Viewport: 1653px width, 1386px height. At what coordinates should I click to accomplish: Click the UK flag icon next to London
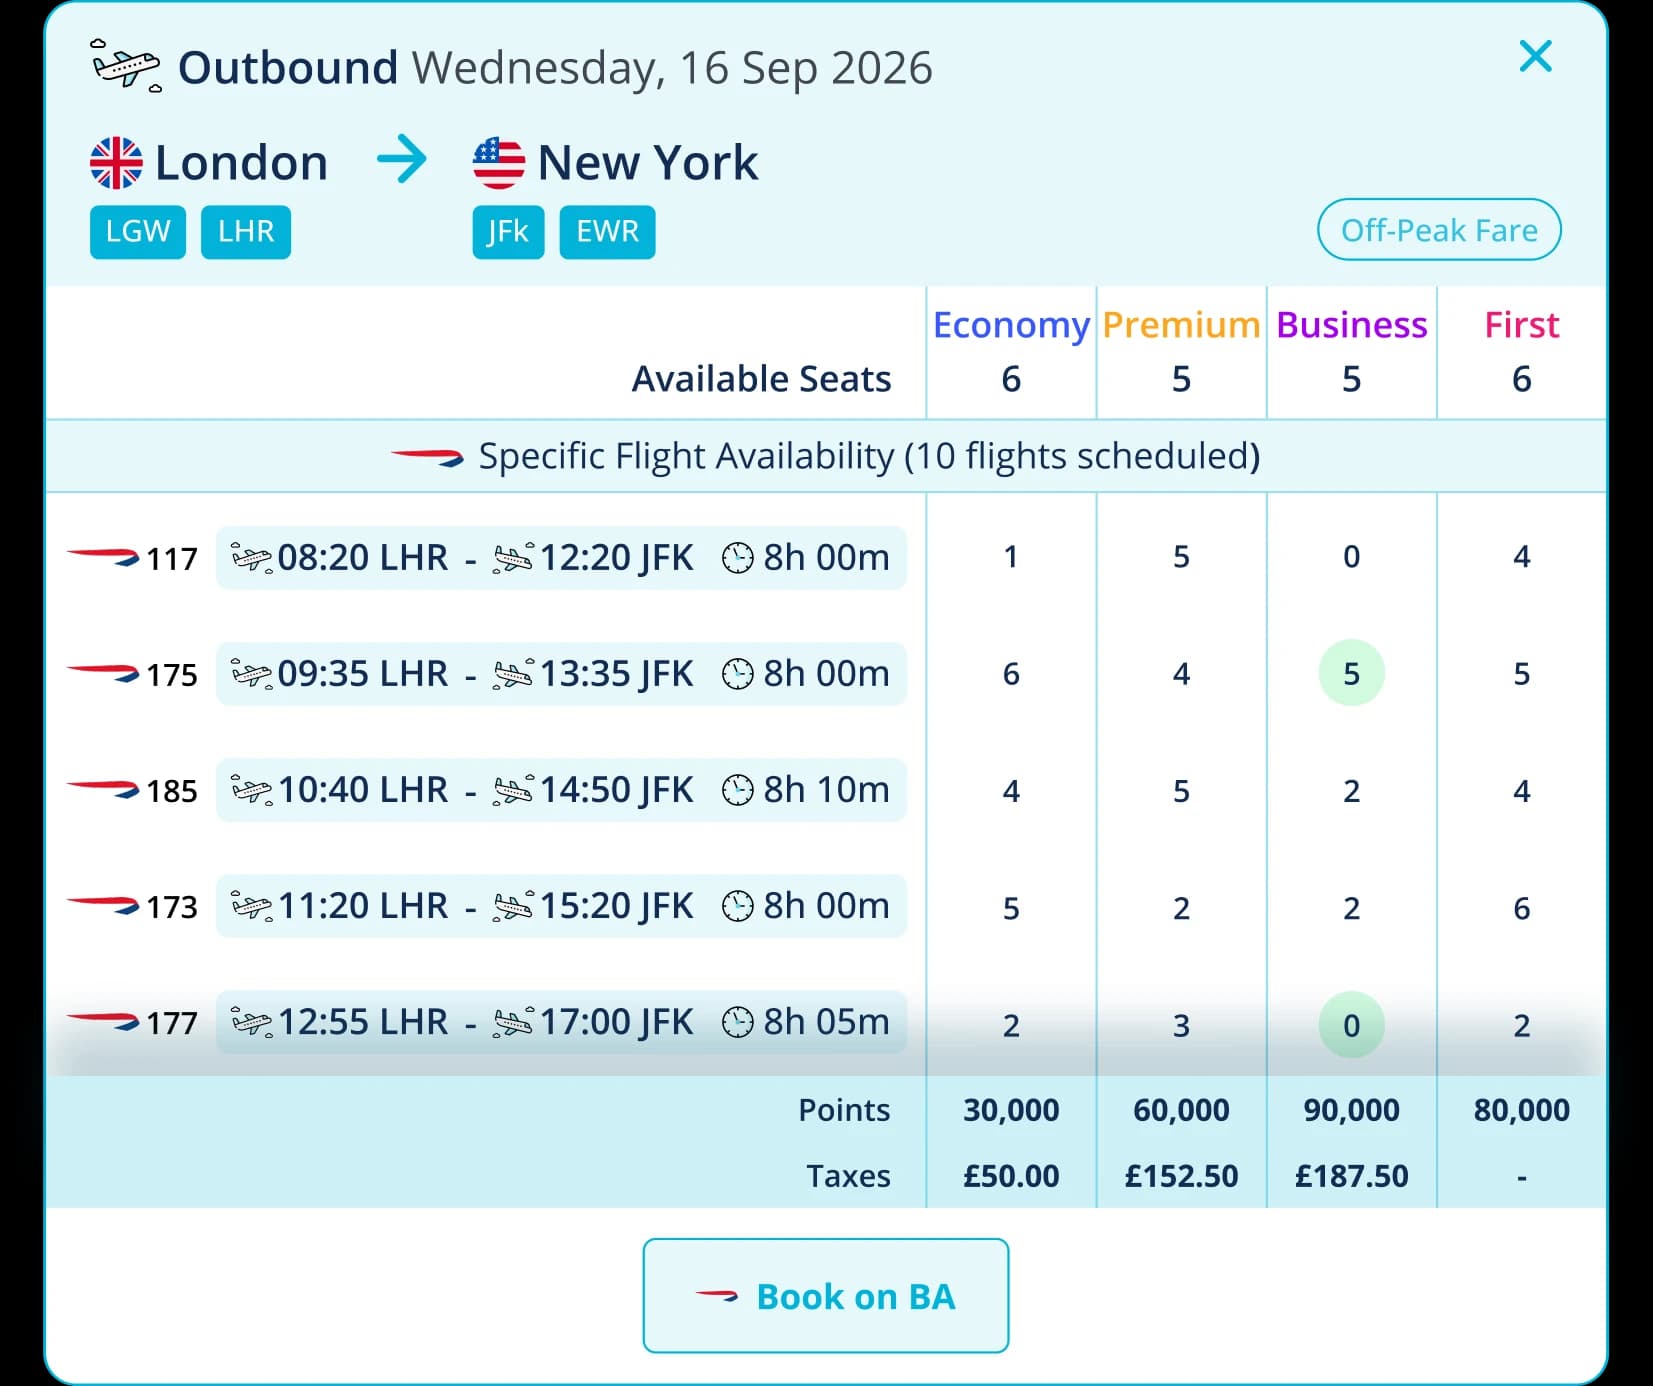point(116,163)
